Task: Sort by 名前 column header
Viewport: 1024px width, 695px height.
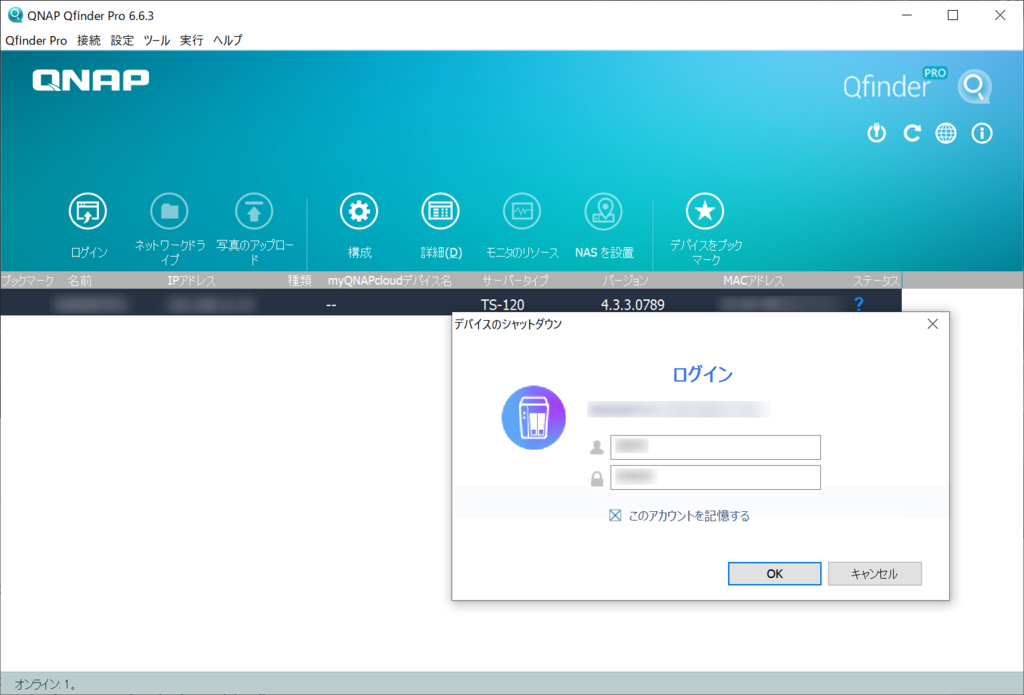Action: (x=80, y=281)
